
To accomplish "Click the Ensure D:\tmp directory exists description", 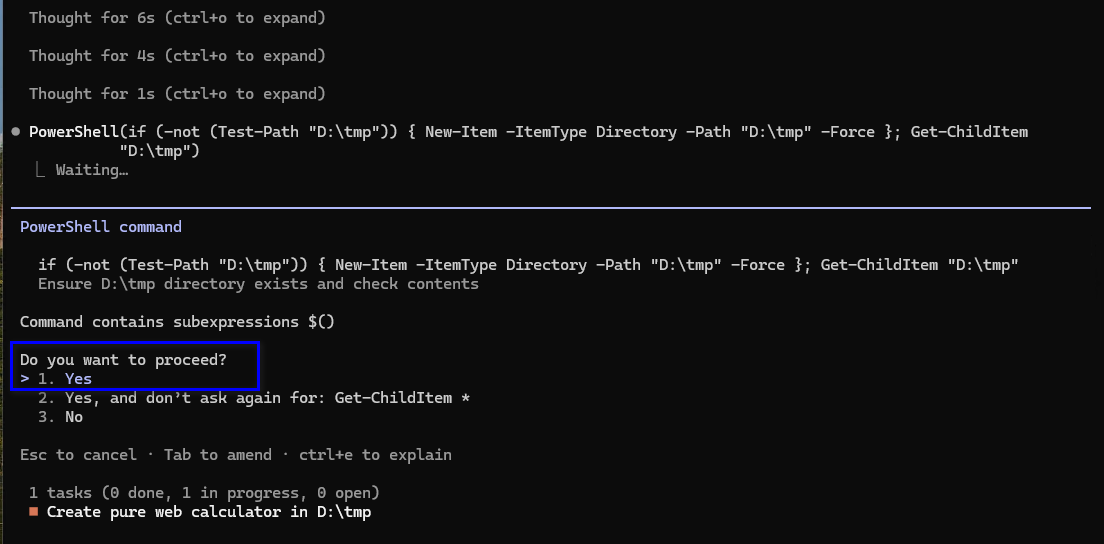I will [258, 284].
